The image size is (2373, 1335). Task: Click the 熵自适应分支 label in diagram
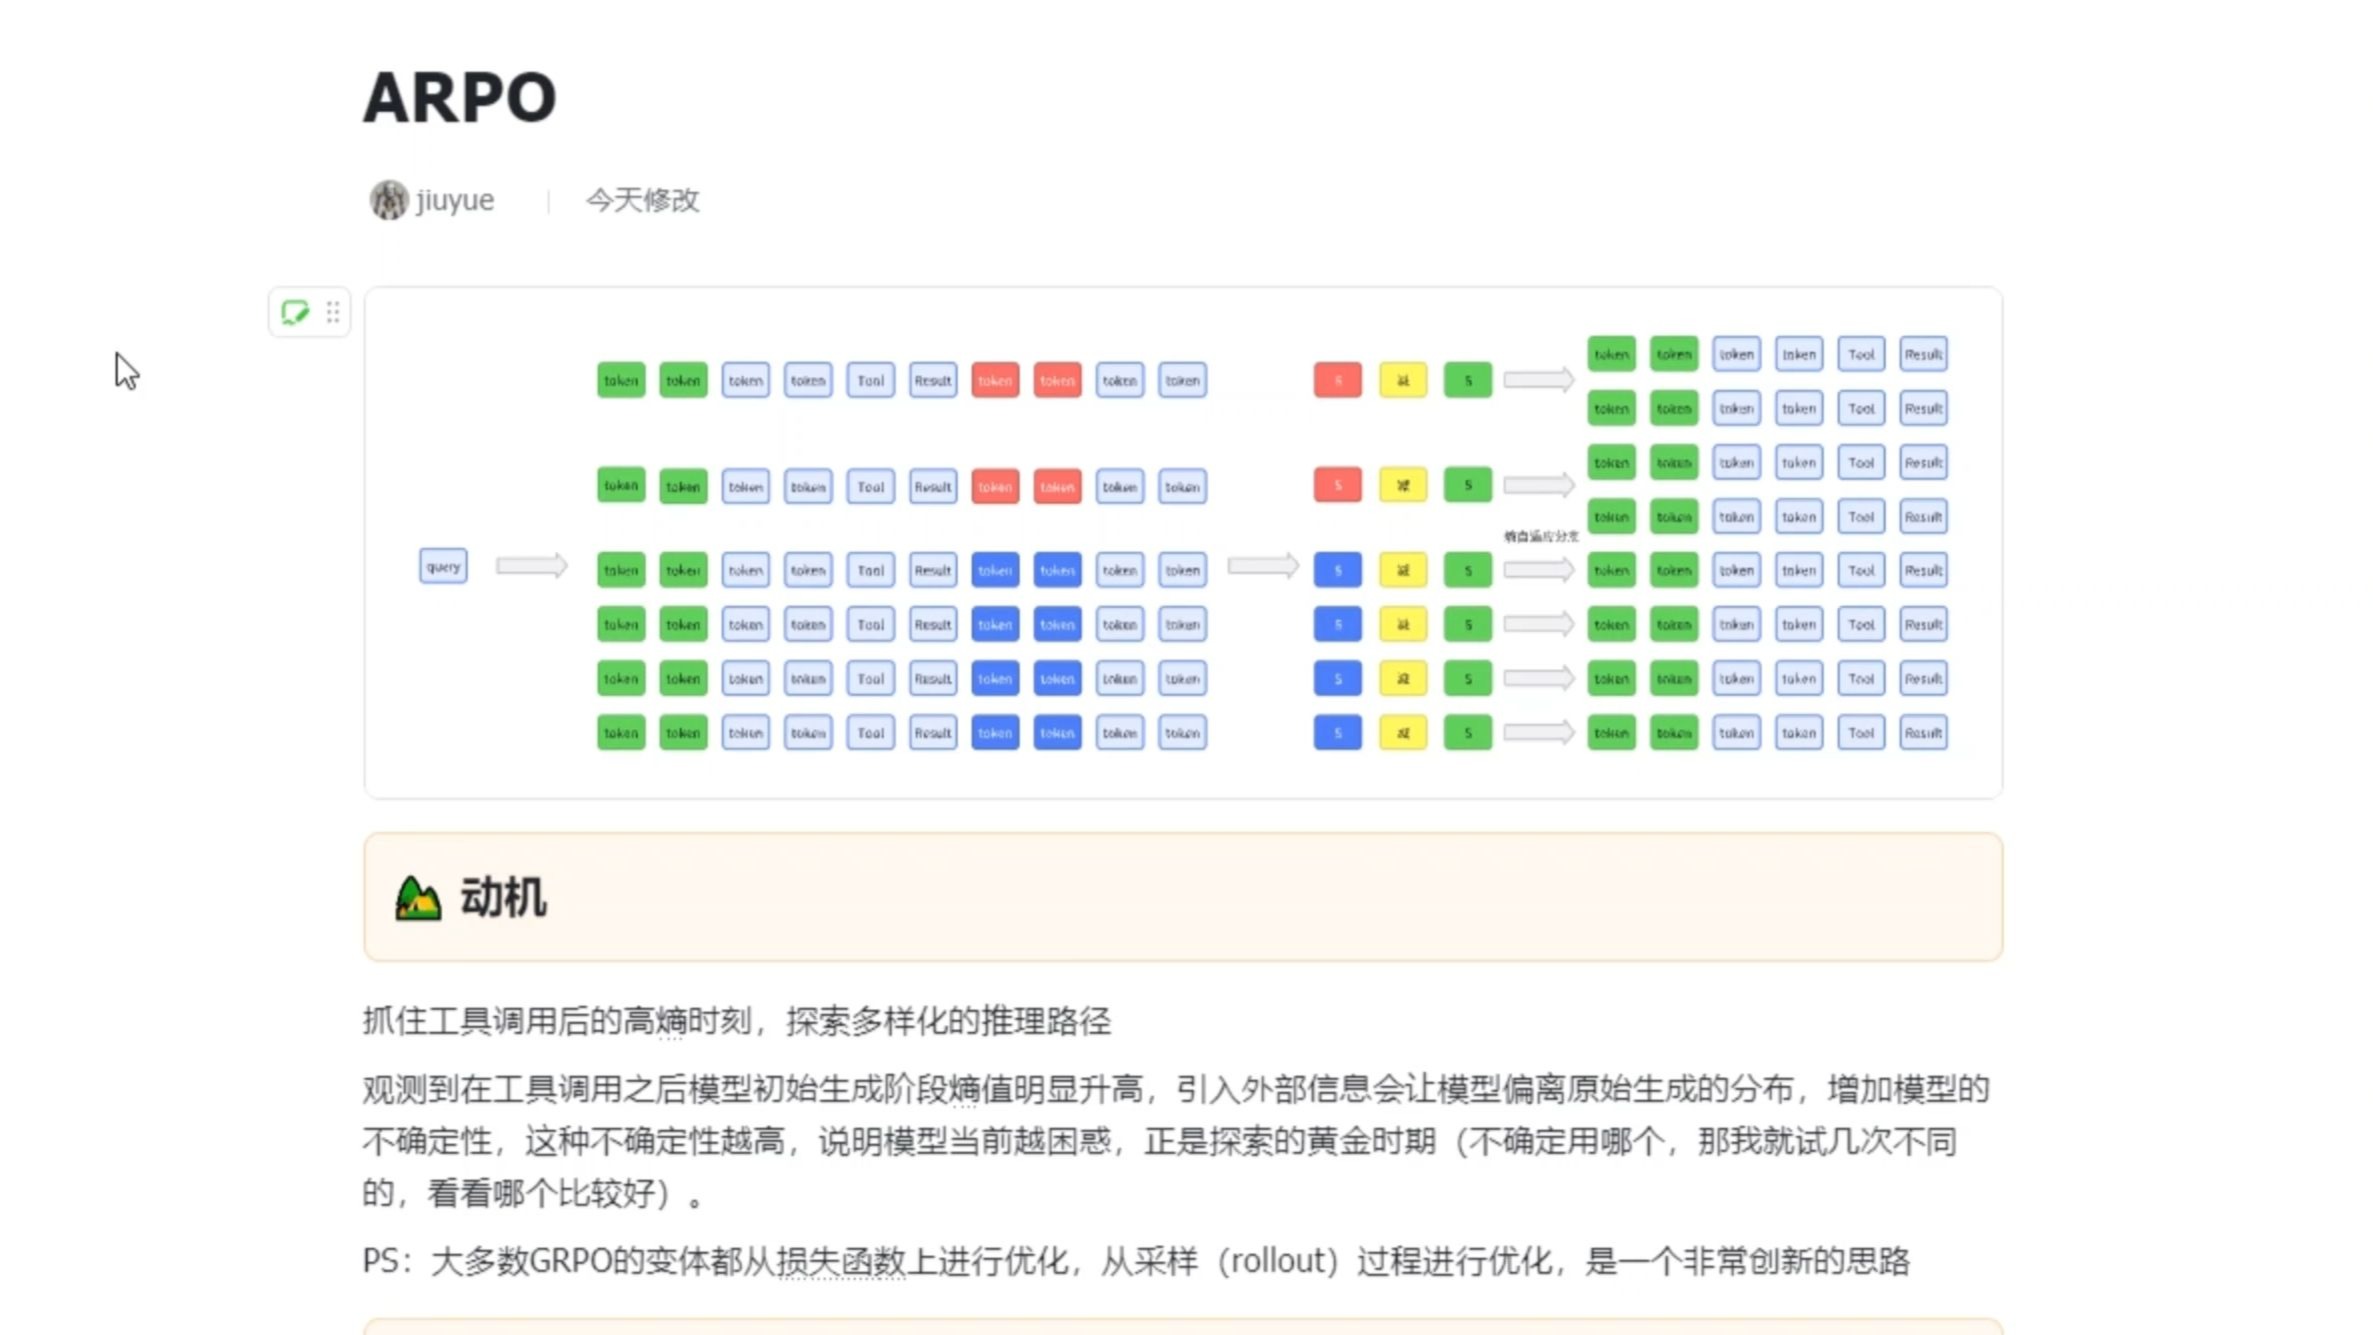pos(1541,536)
